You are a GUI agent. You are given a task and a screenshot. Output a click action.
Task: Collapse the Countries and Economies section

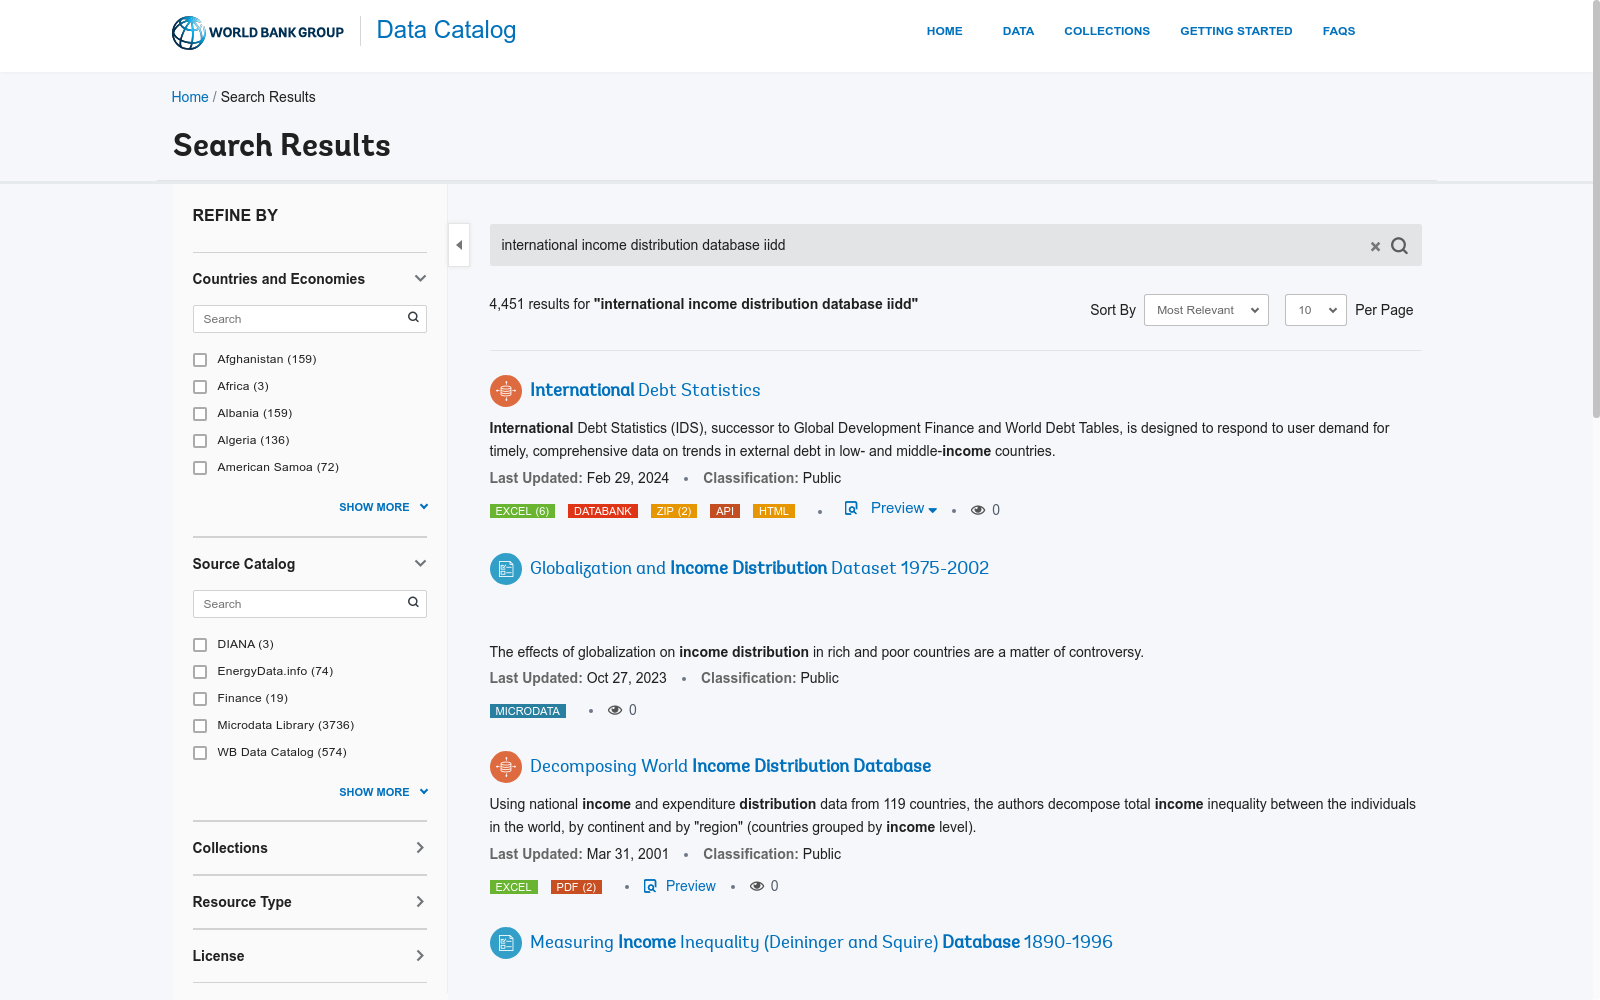(x=420, y=279)
